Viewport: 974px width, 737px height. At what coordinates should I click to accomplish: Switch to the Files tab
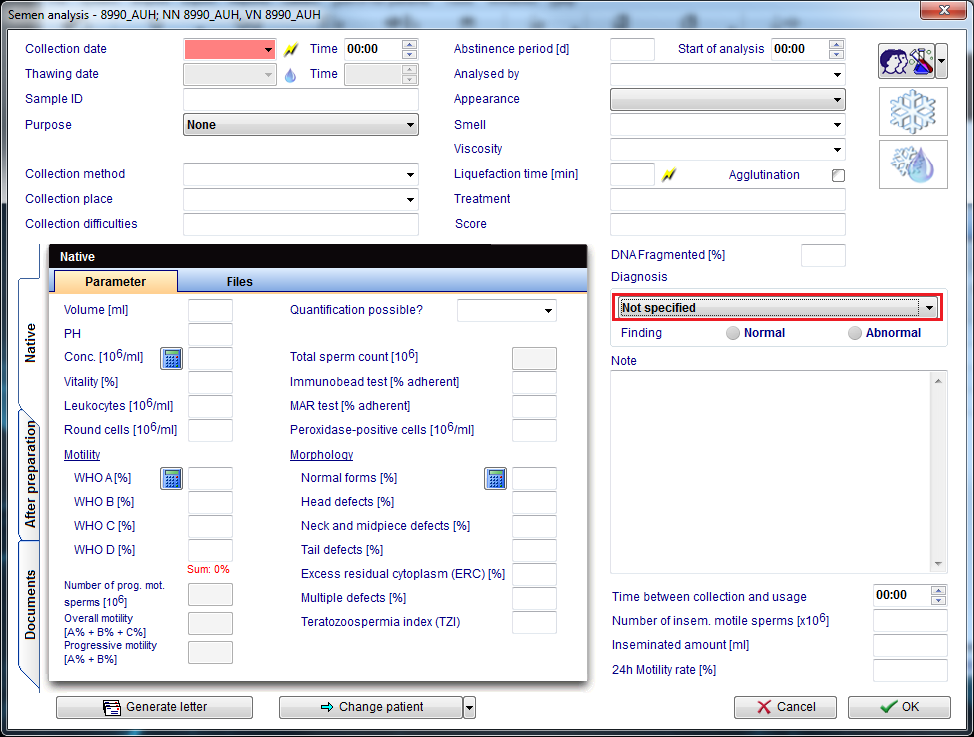(239, 282)
